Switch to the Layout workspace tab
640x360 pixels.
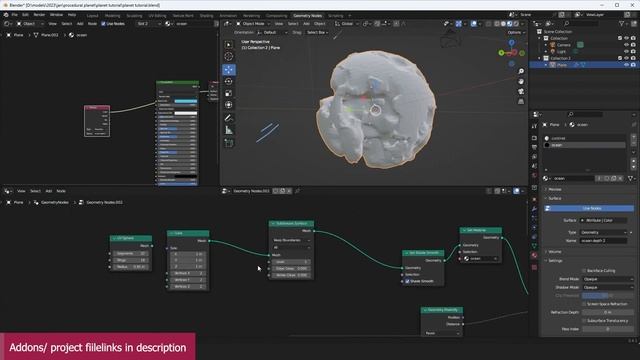(93, 16)
